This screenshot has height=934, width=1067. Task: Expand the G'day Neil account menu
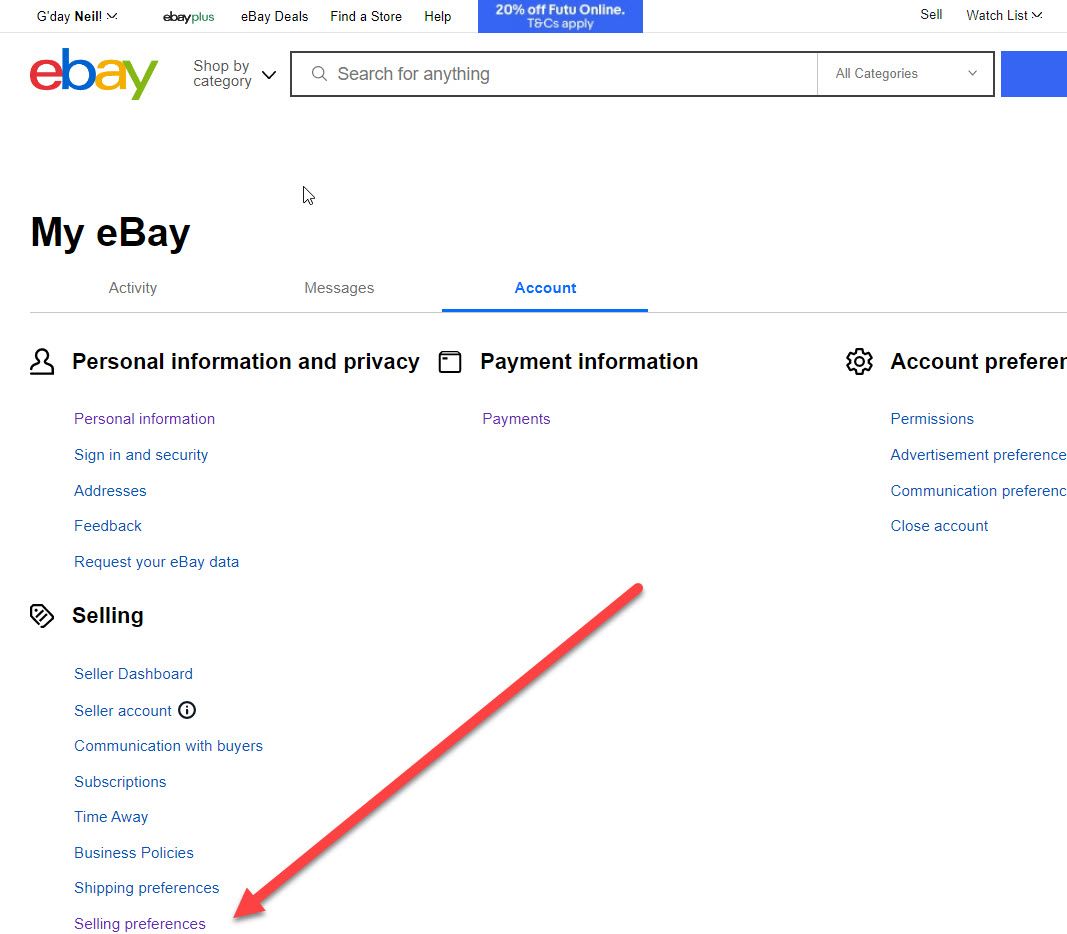pos(77,16)
